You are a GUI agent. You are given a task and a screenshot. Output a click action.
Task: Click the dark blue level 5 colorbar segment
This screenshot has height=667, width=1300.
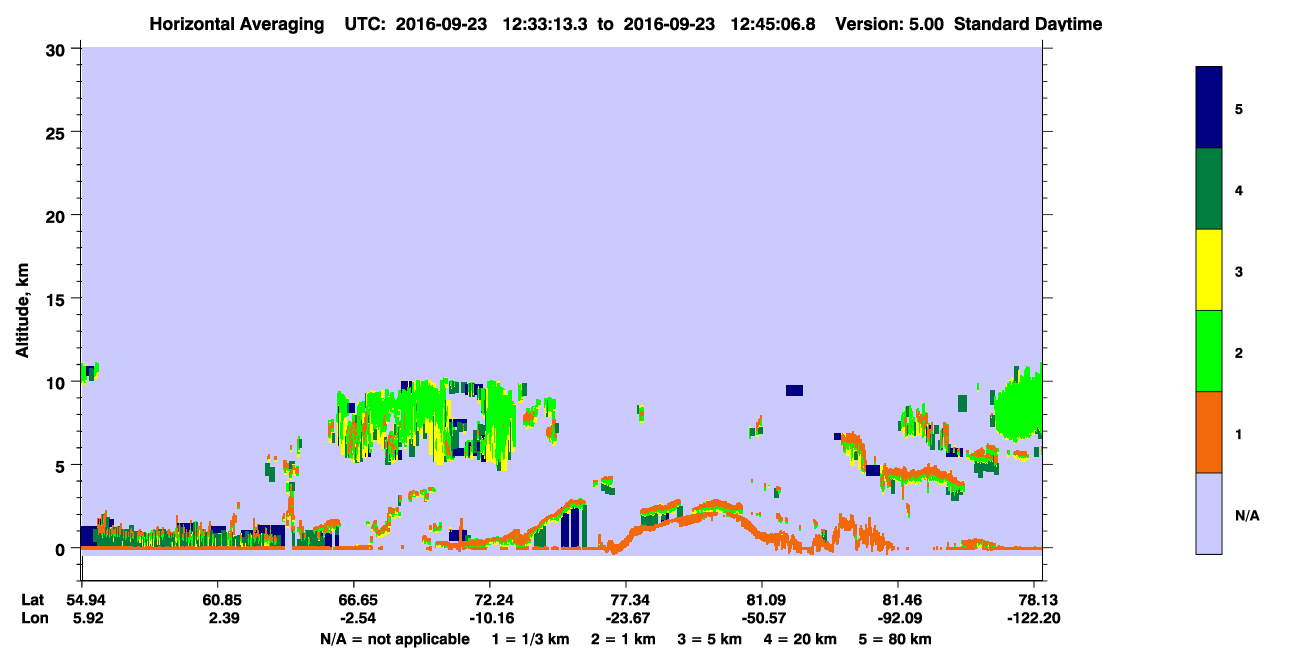click(x=1209, y=108)
